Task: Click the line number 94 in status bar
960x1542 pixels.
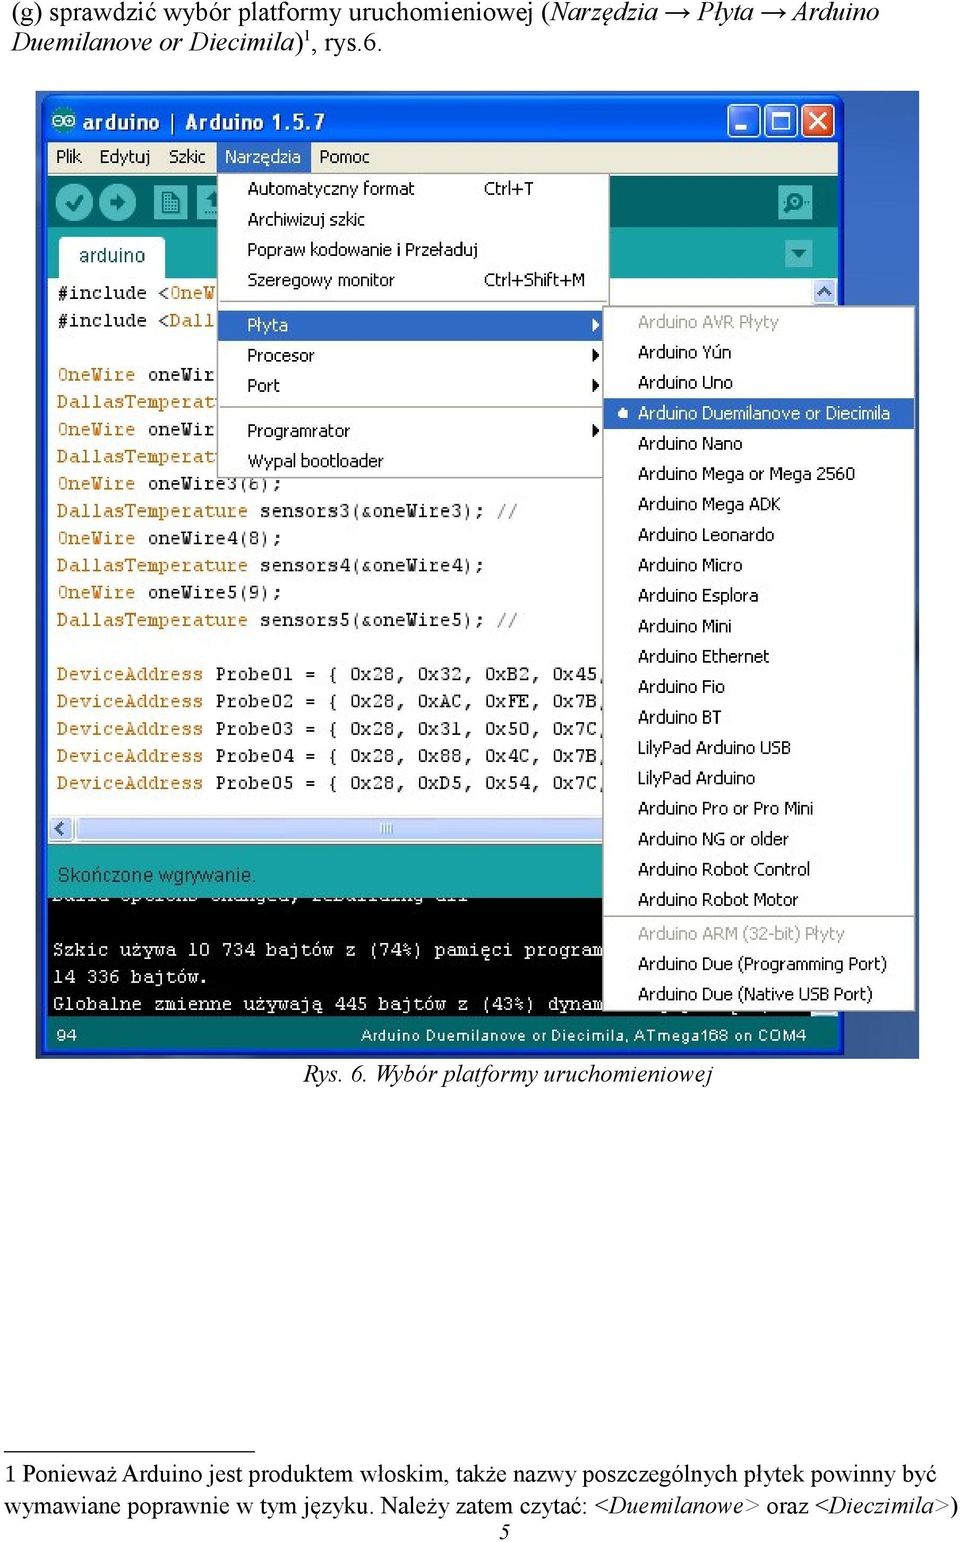Action: 66,1035
